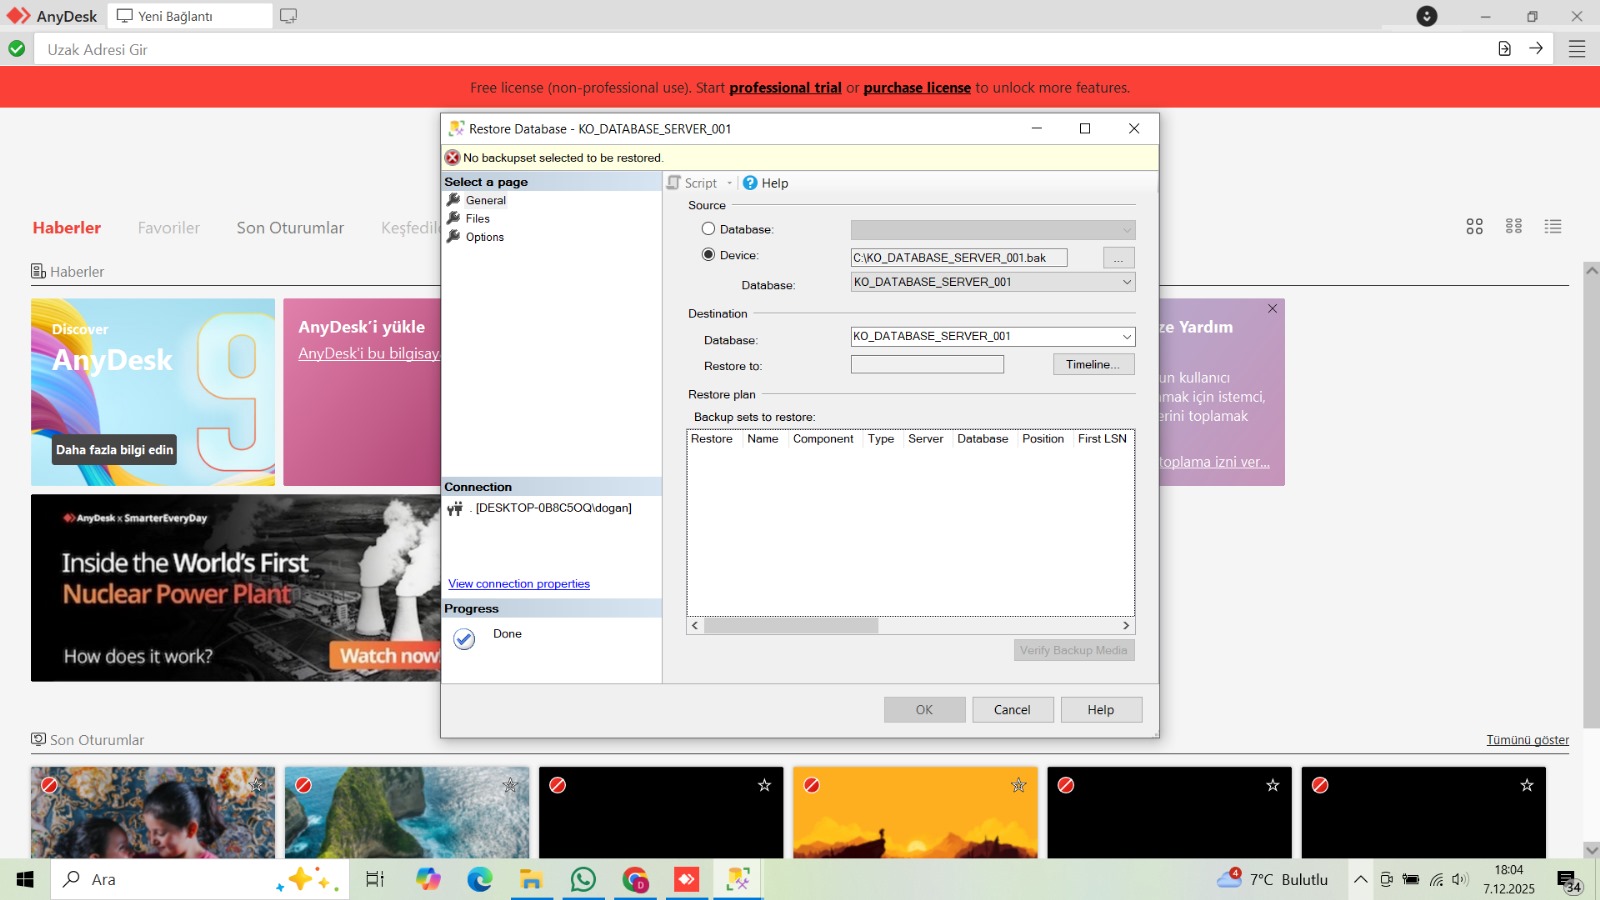Image resolution: width=1600 pixels, height=900 pixels.
Task: Open View connection properties link
Action: pos(519,584)
